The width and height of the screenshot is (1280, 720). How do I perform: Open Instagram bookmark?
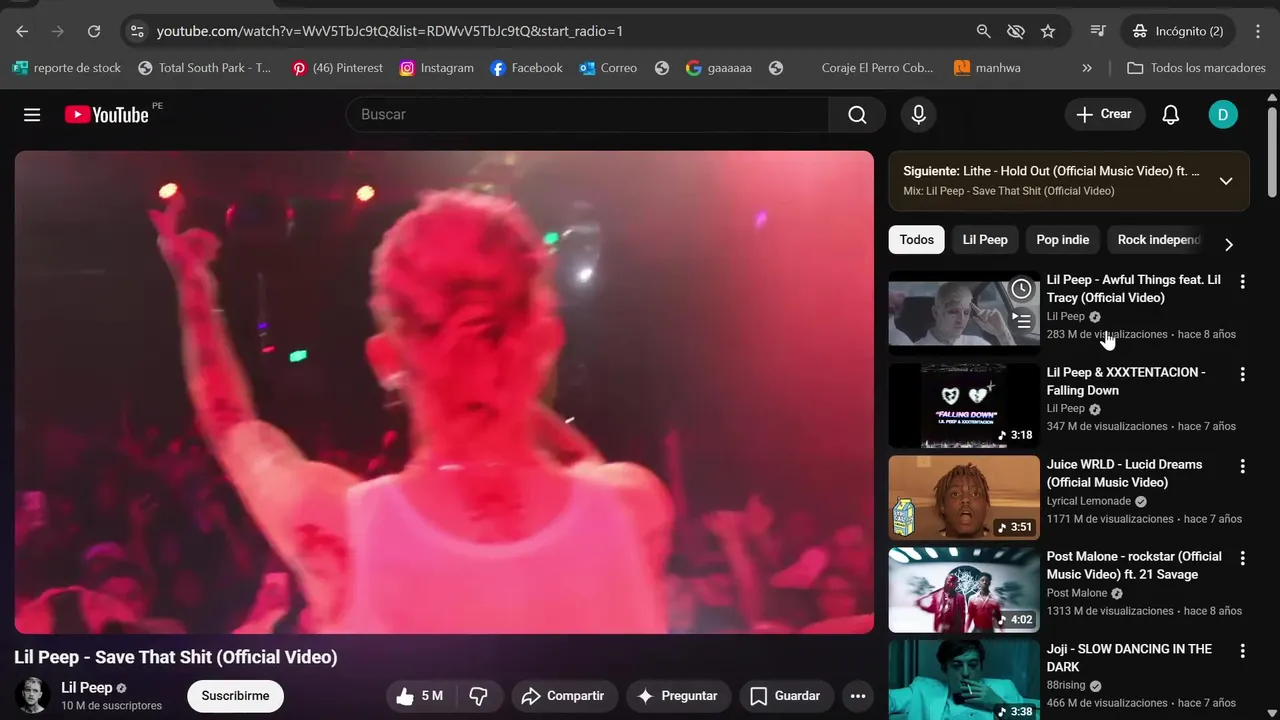pos(436,68)
